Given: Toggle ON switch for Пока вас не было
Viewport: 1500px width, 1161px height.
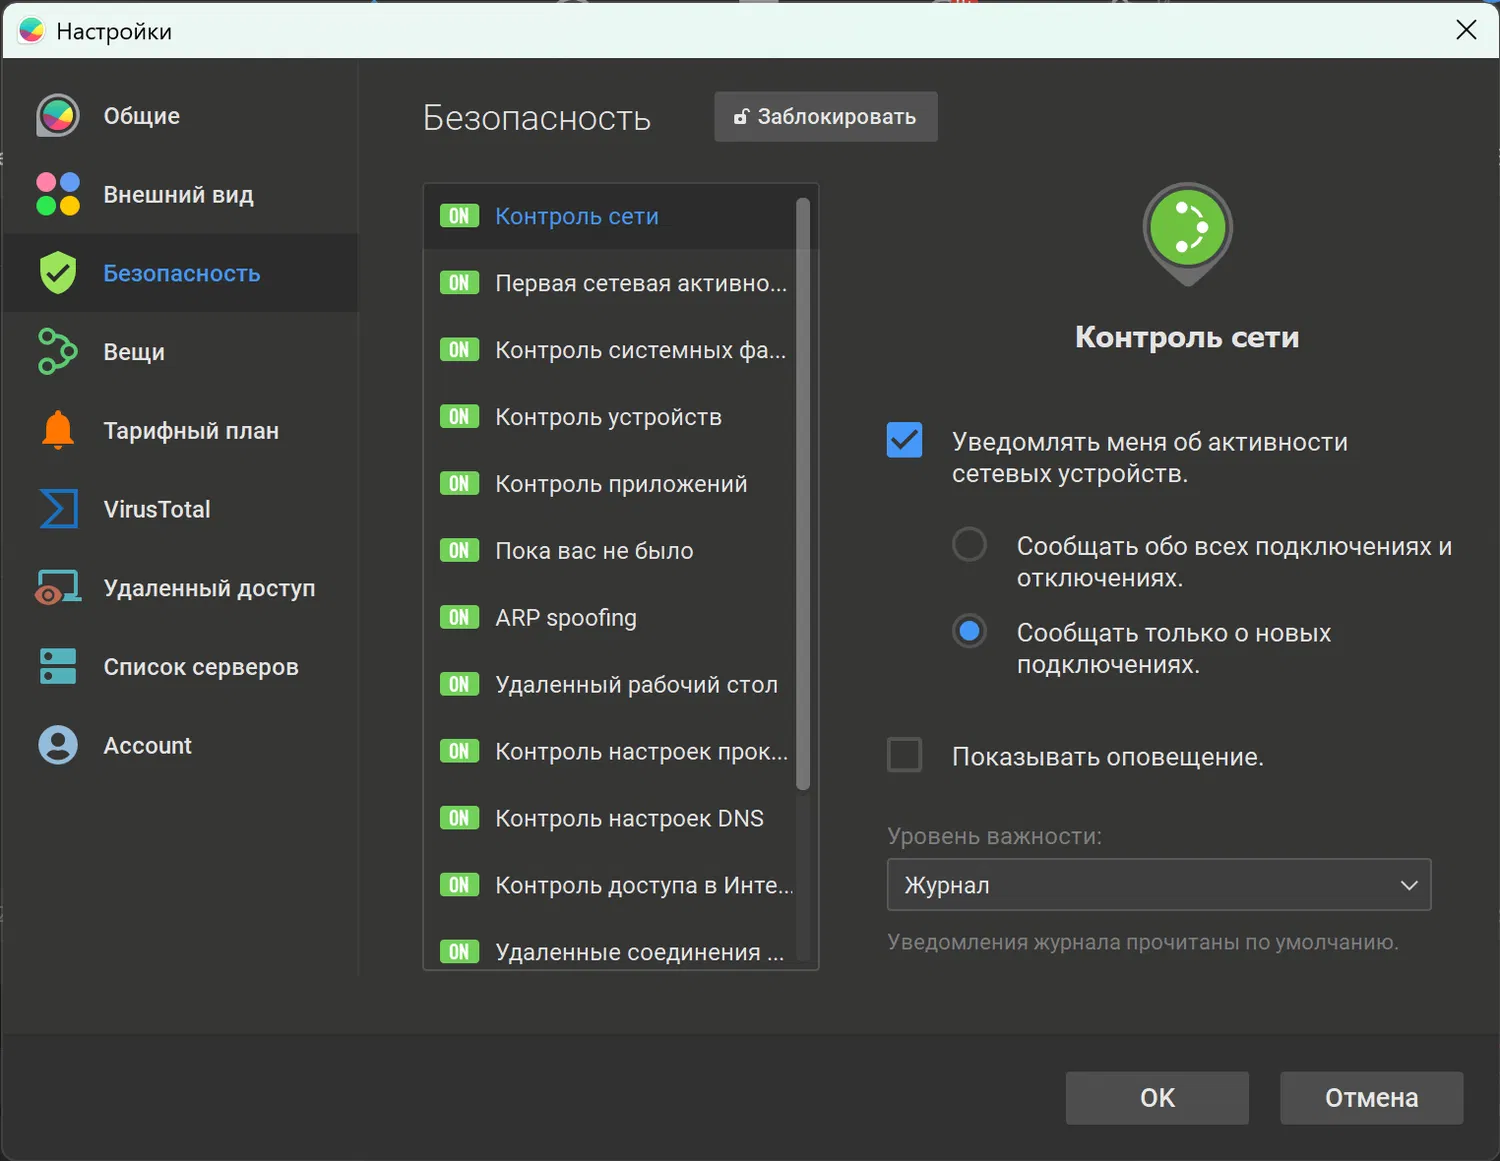Looking at the screenshot, I should point(459,551).
